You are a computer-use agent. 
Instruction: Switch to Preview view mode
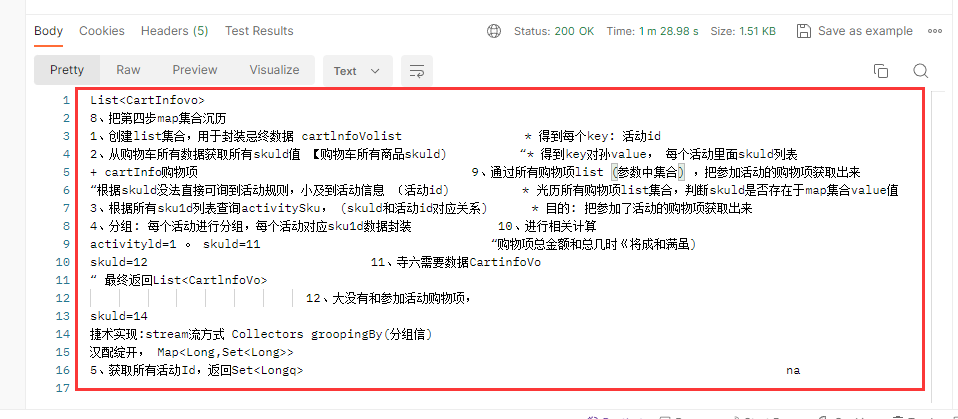point(195,70)
